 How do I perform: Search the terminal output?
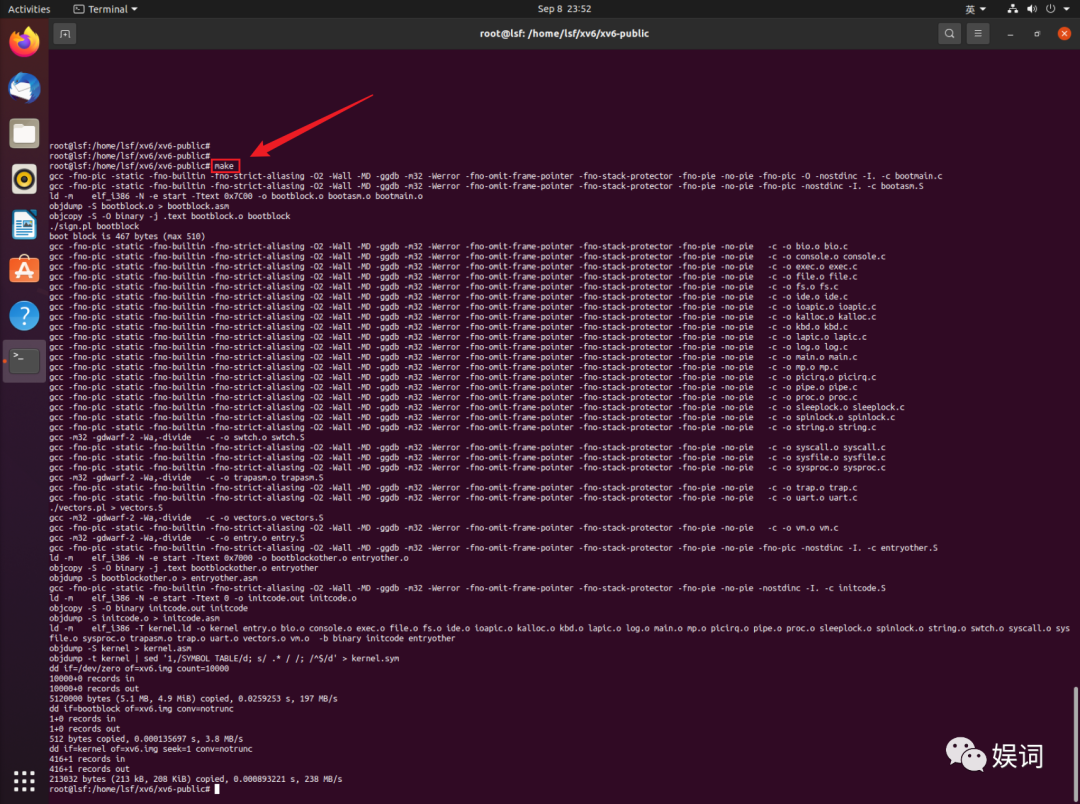click(x=949, y=34)
